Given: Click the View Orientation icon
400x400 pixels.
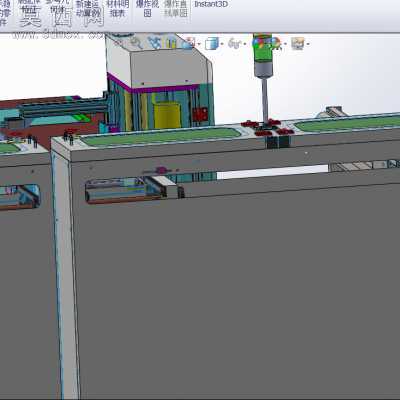Looking at the screenshot, I should (x=188, y=43).
